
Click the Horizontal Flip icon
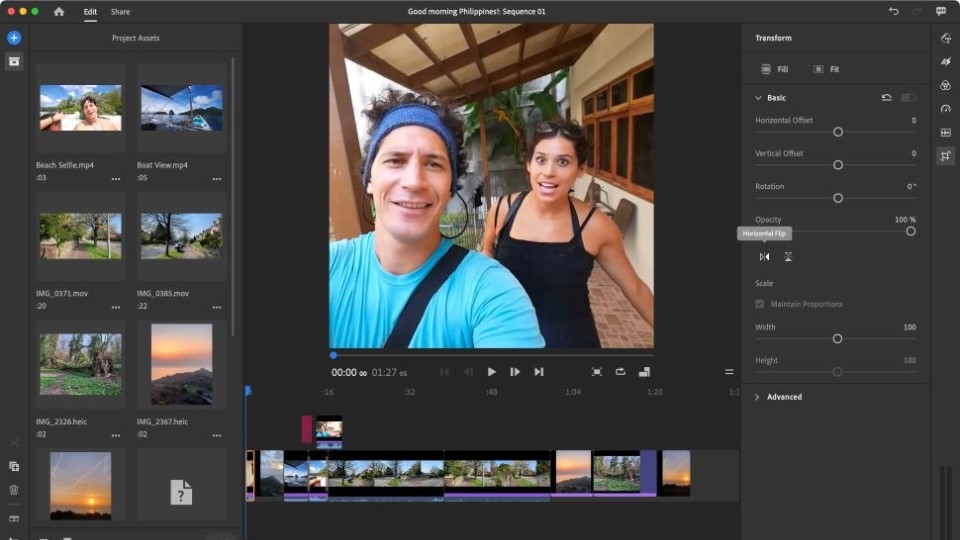[764, 257]
